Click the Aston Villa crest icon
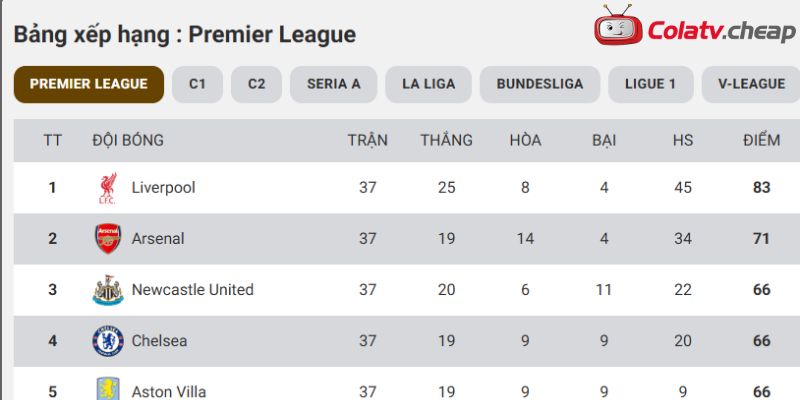Image resolution: width=800 pixels, height=400 pixels. 108,389
